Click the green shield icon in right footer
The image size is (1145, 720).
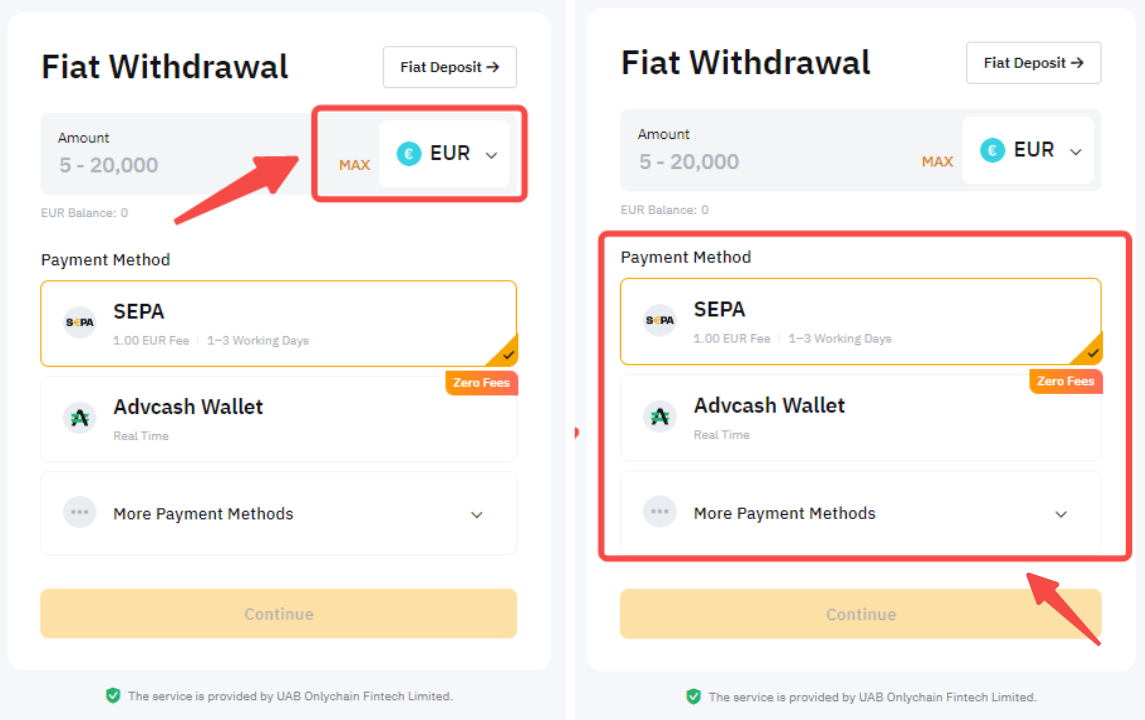[693, 696]
